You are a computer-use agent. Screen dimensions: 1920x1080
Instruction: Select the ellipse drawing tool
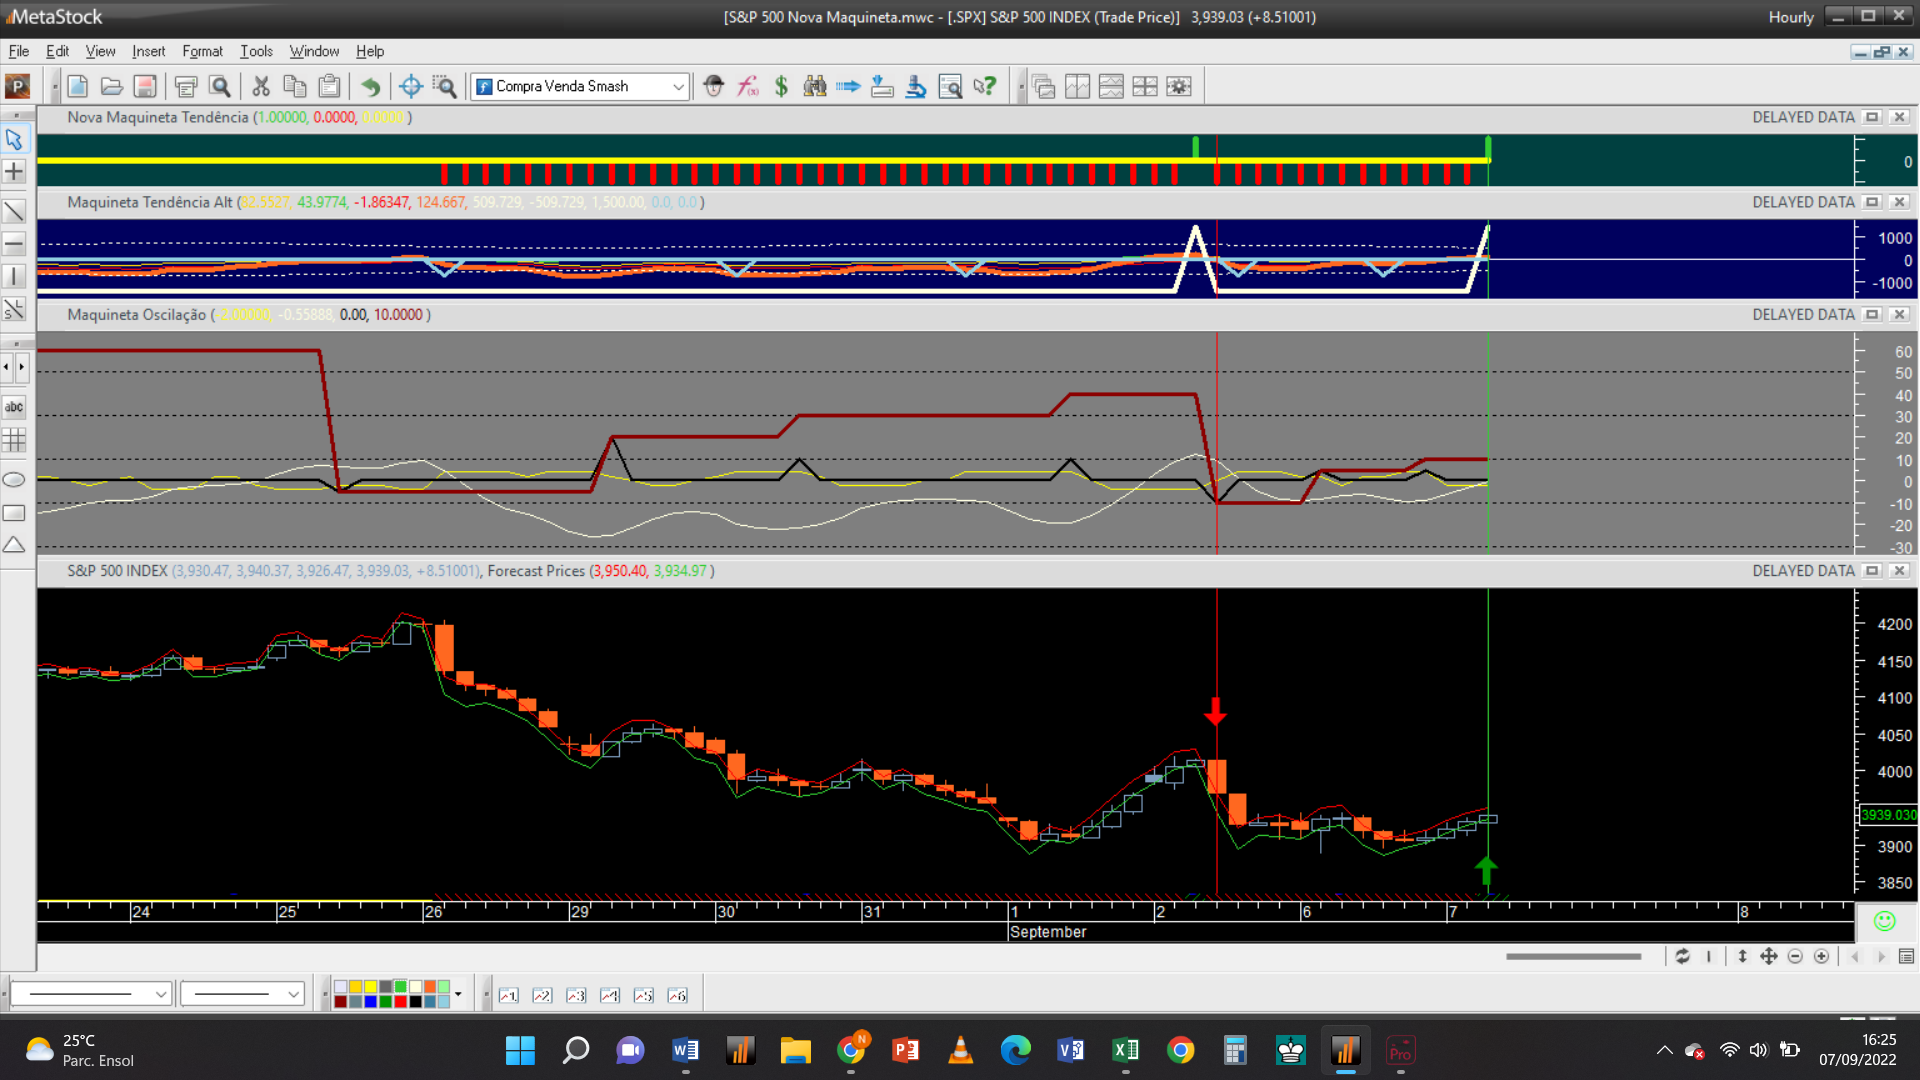pyautogui.click(x=14, y=480)
